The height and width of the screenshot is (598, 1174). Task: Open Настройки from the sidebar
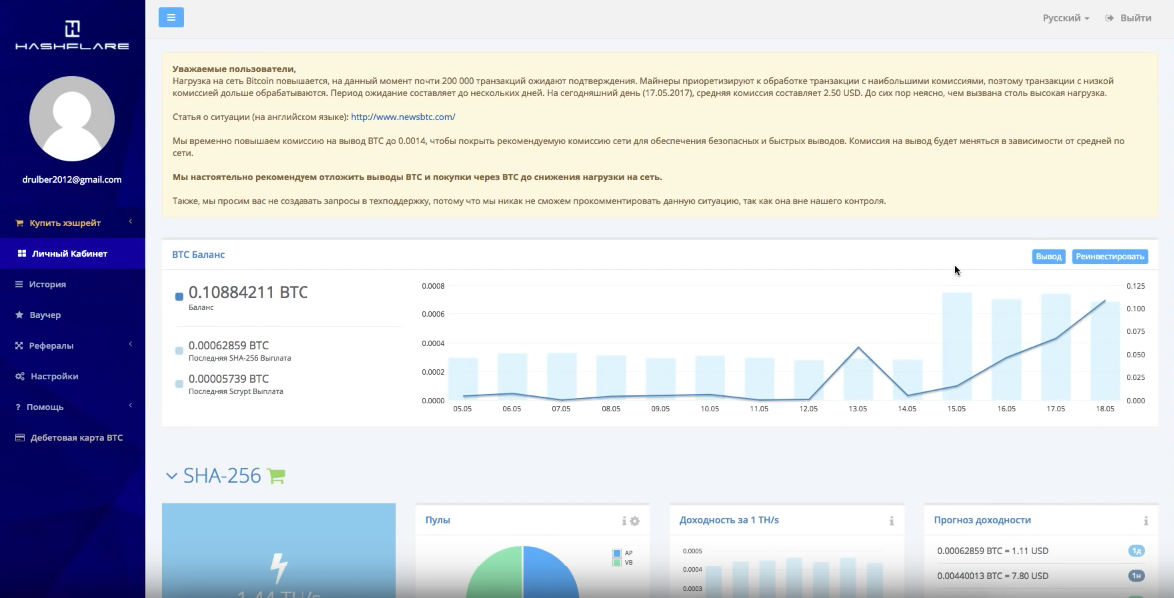point(54,376)
